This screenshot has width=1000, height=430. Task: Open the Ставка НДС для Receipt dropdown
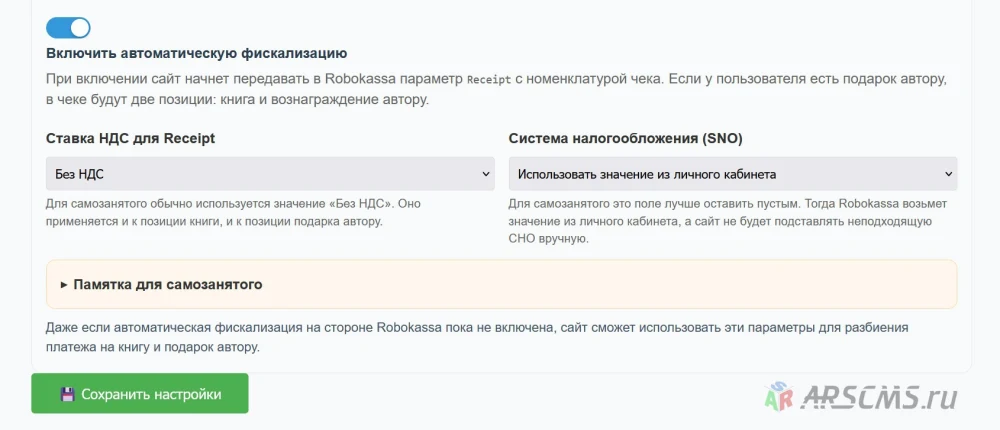[x=270, y=174]
